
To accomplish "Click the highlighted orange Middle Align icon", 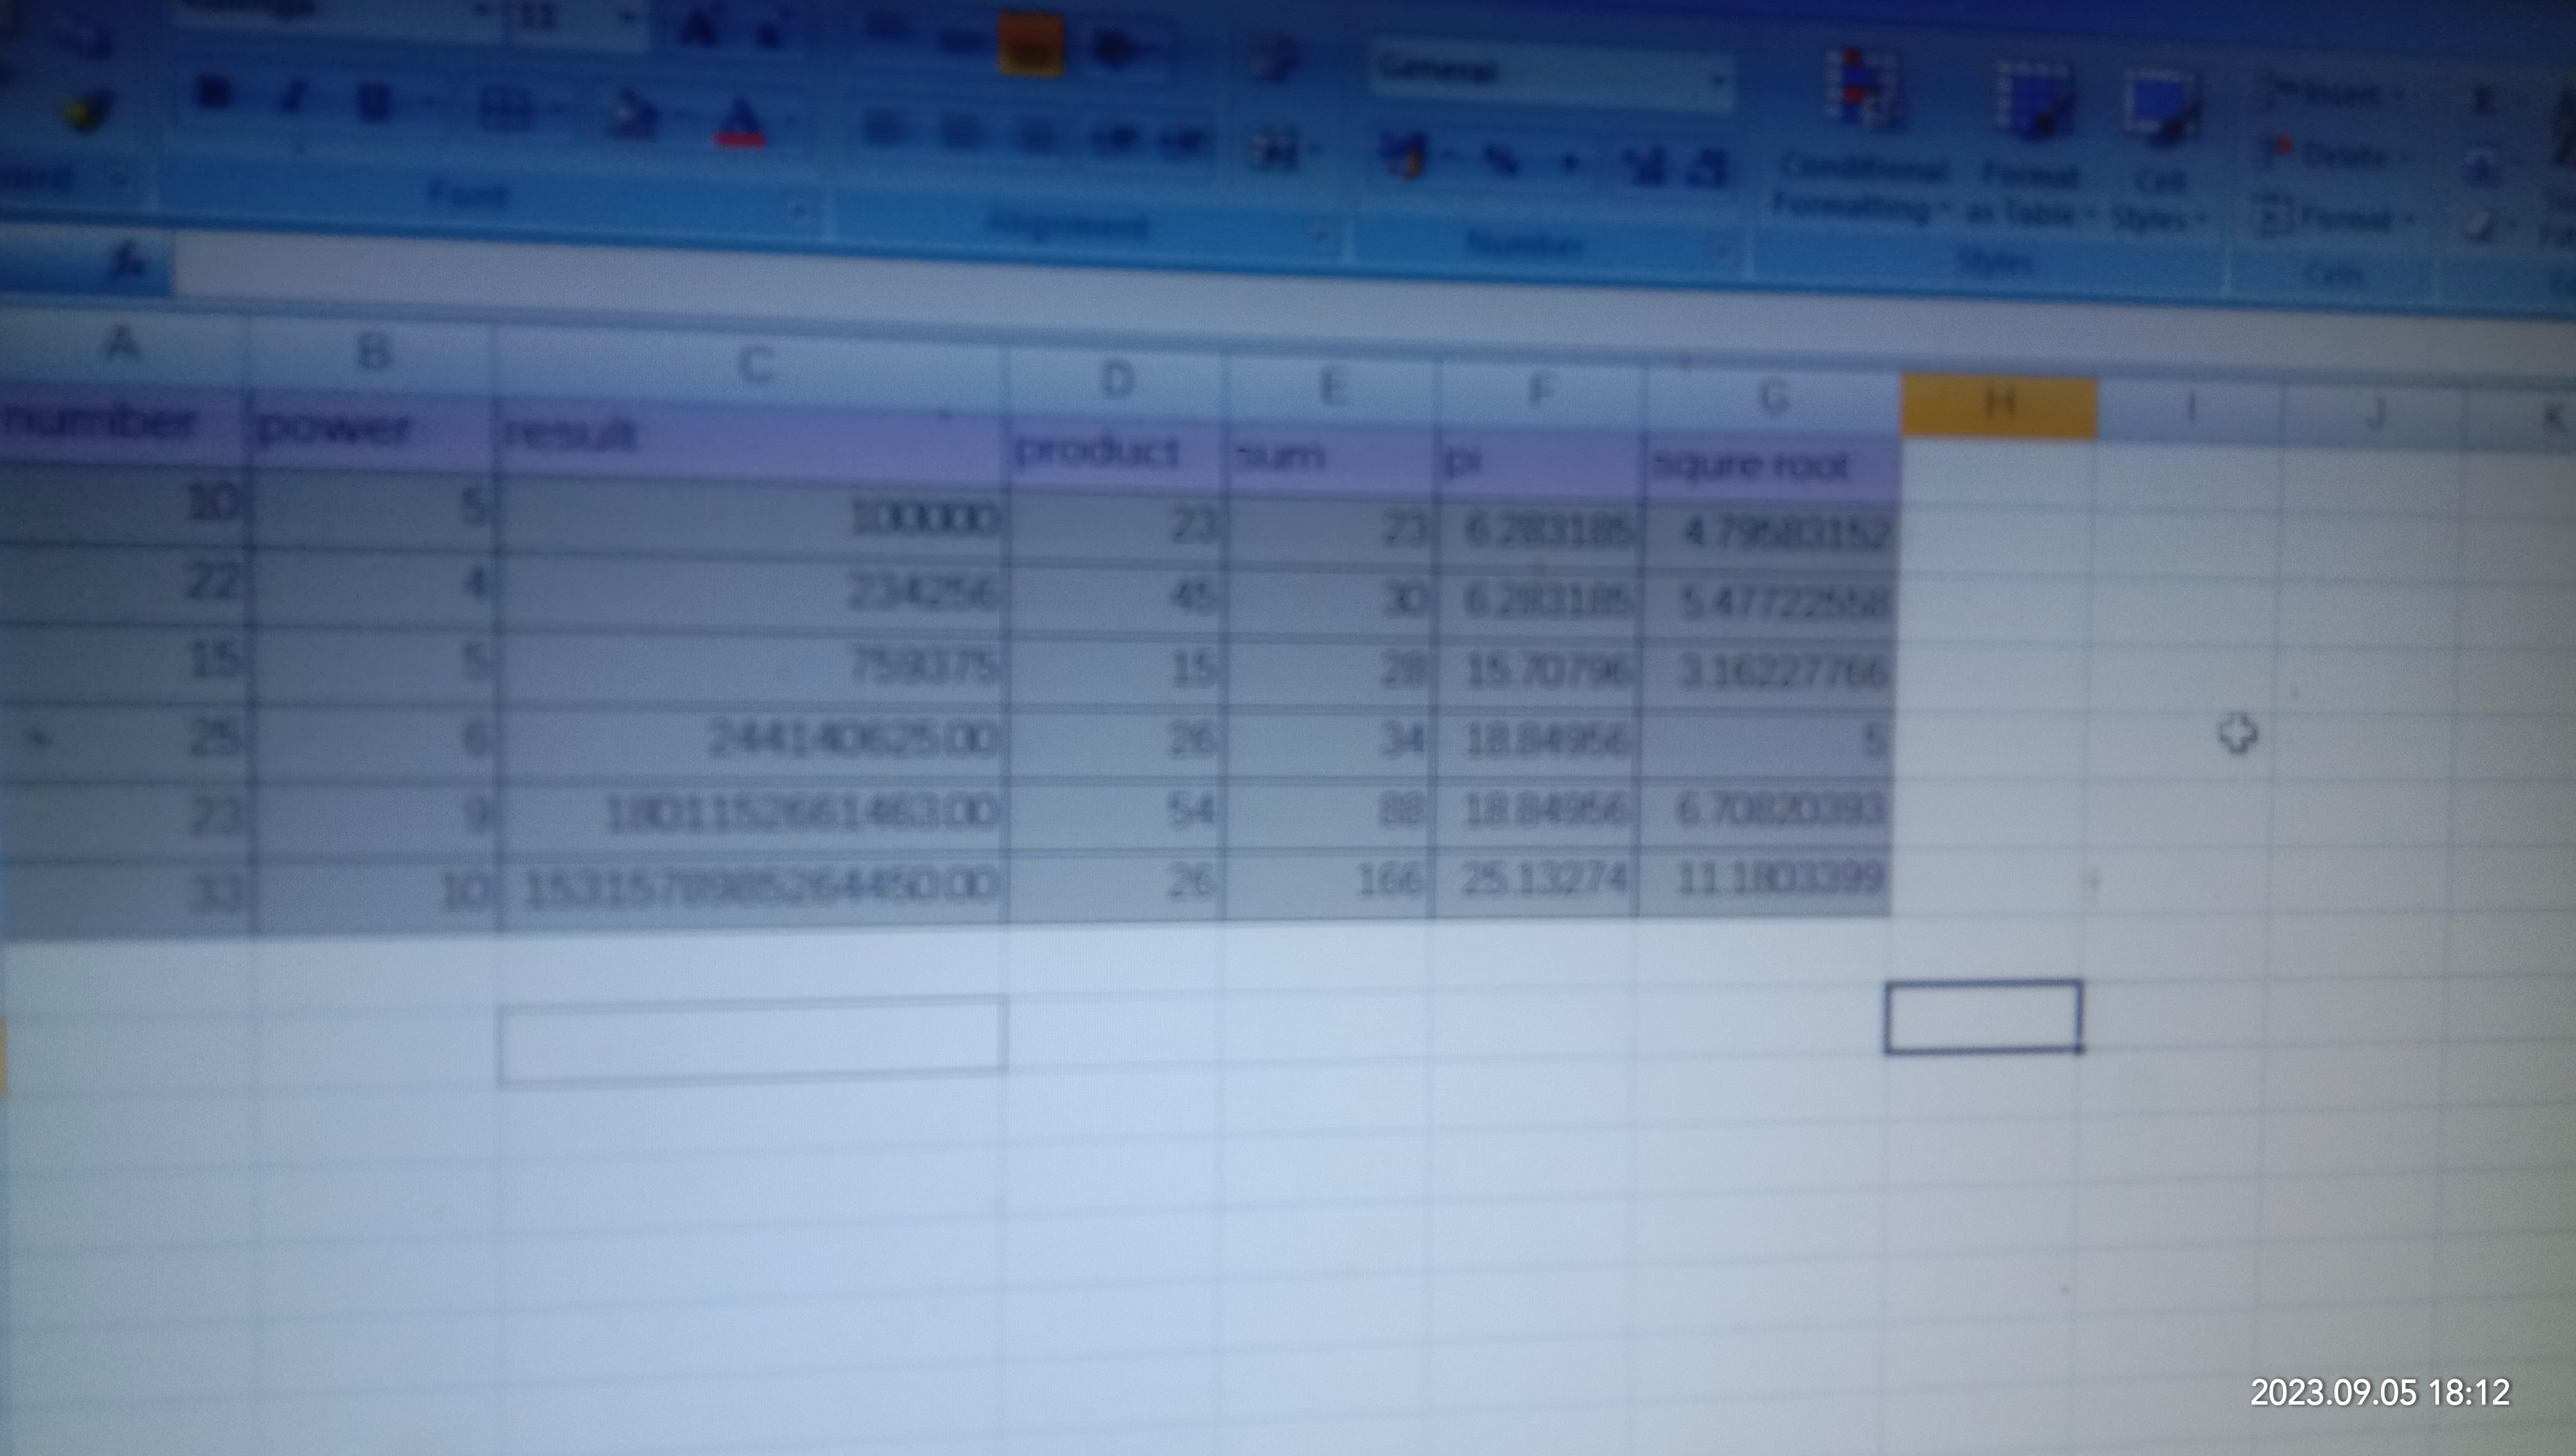I will [1030, 45].
